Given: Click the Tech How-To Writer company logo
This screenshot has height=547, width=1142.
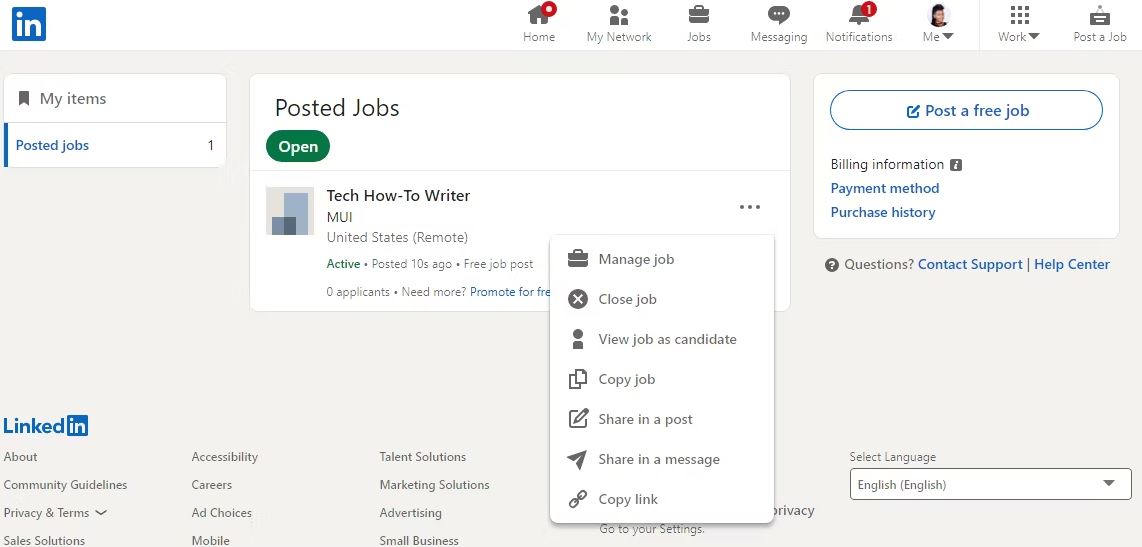Looking at the screenshot, I should 290,211.
